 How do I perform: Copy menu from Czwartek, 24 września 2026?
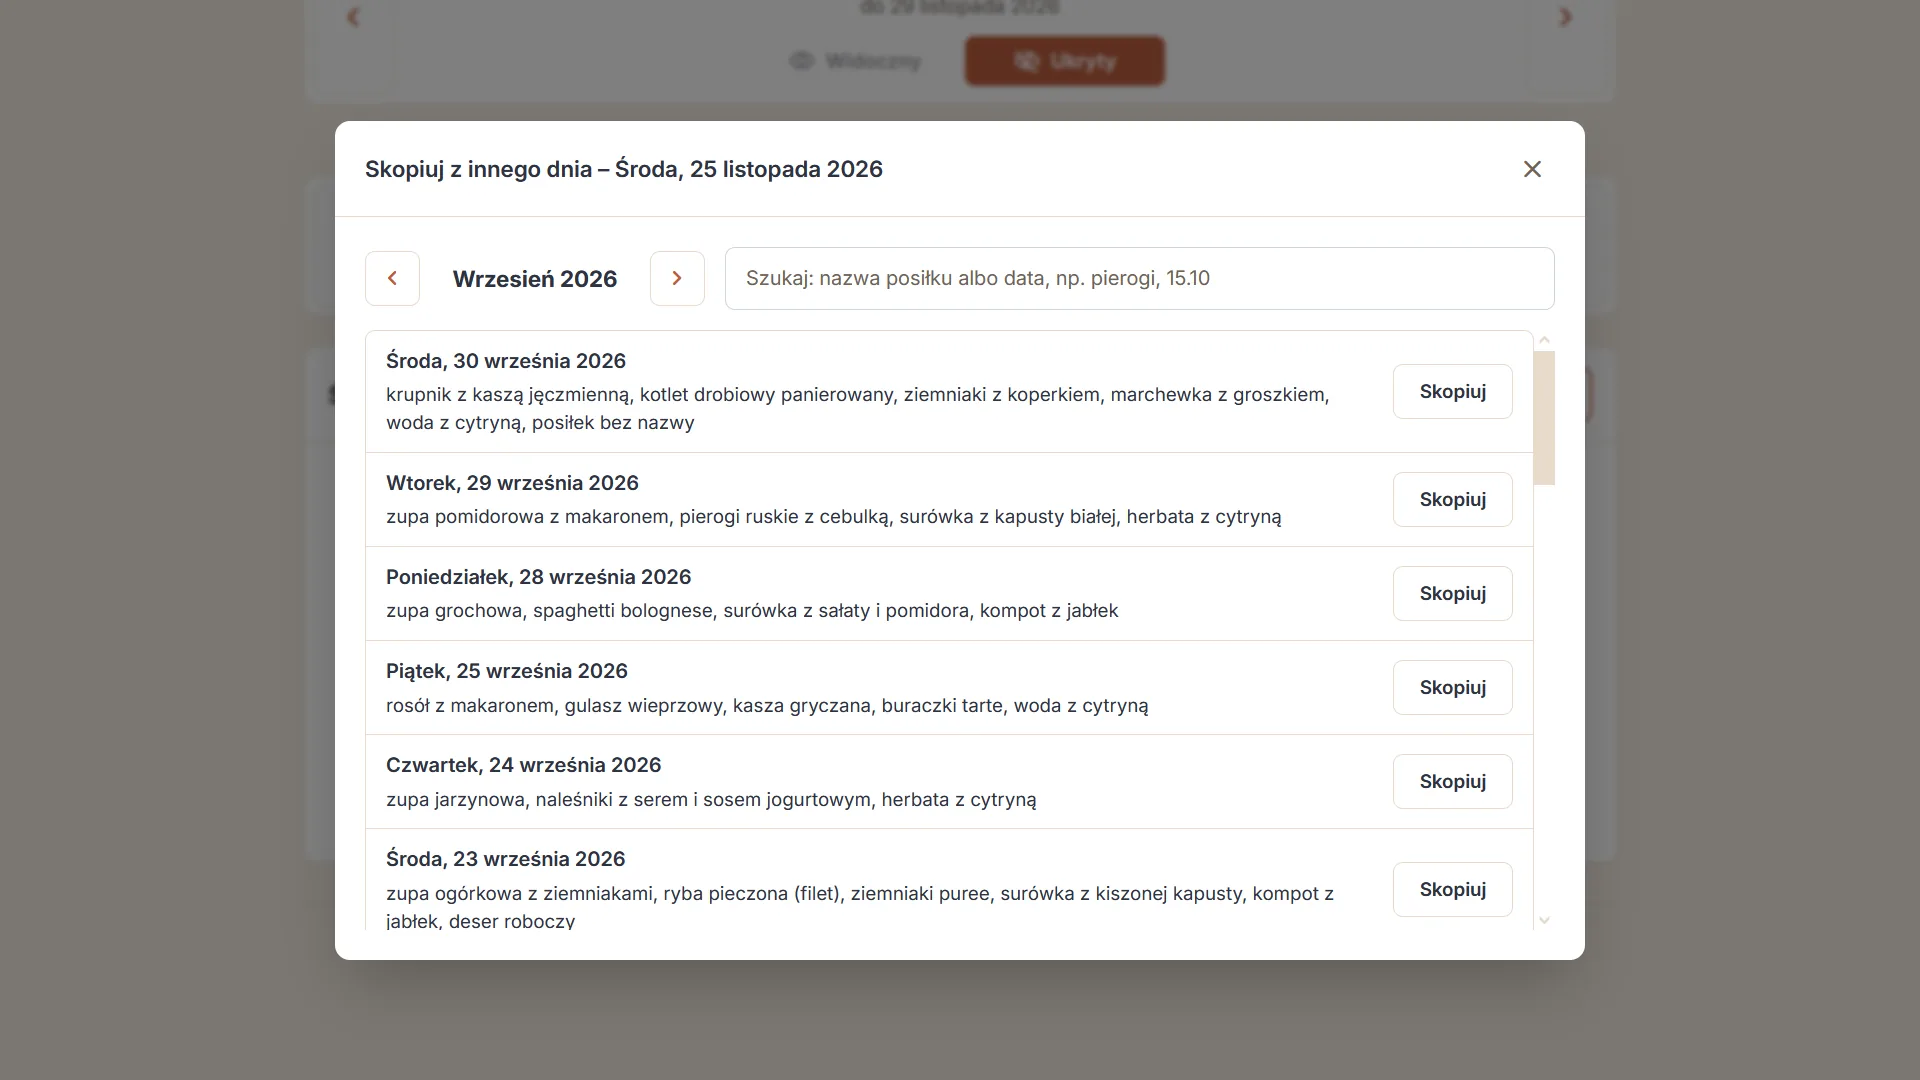(x=1452, y=781)
